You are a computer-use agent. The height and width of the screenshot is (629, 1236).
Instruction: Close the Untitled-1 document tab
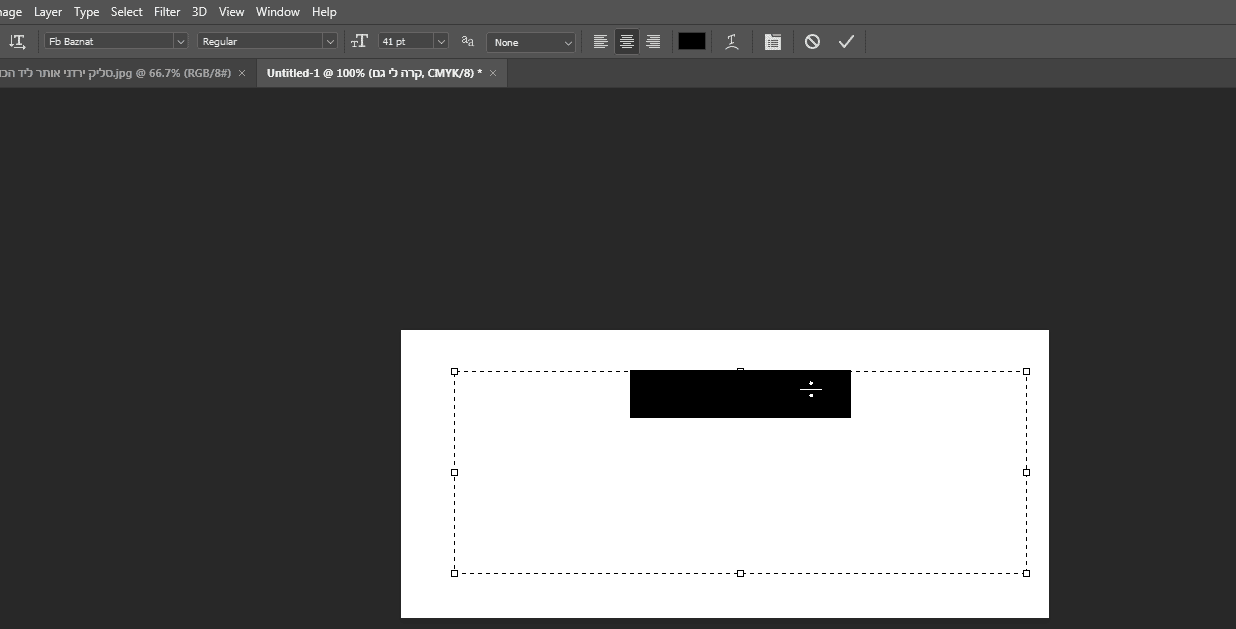tap(493, 73)
